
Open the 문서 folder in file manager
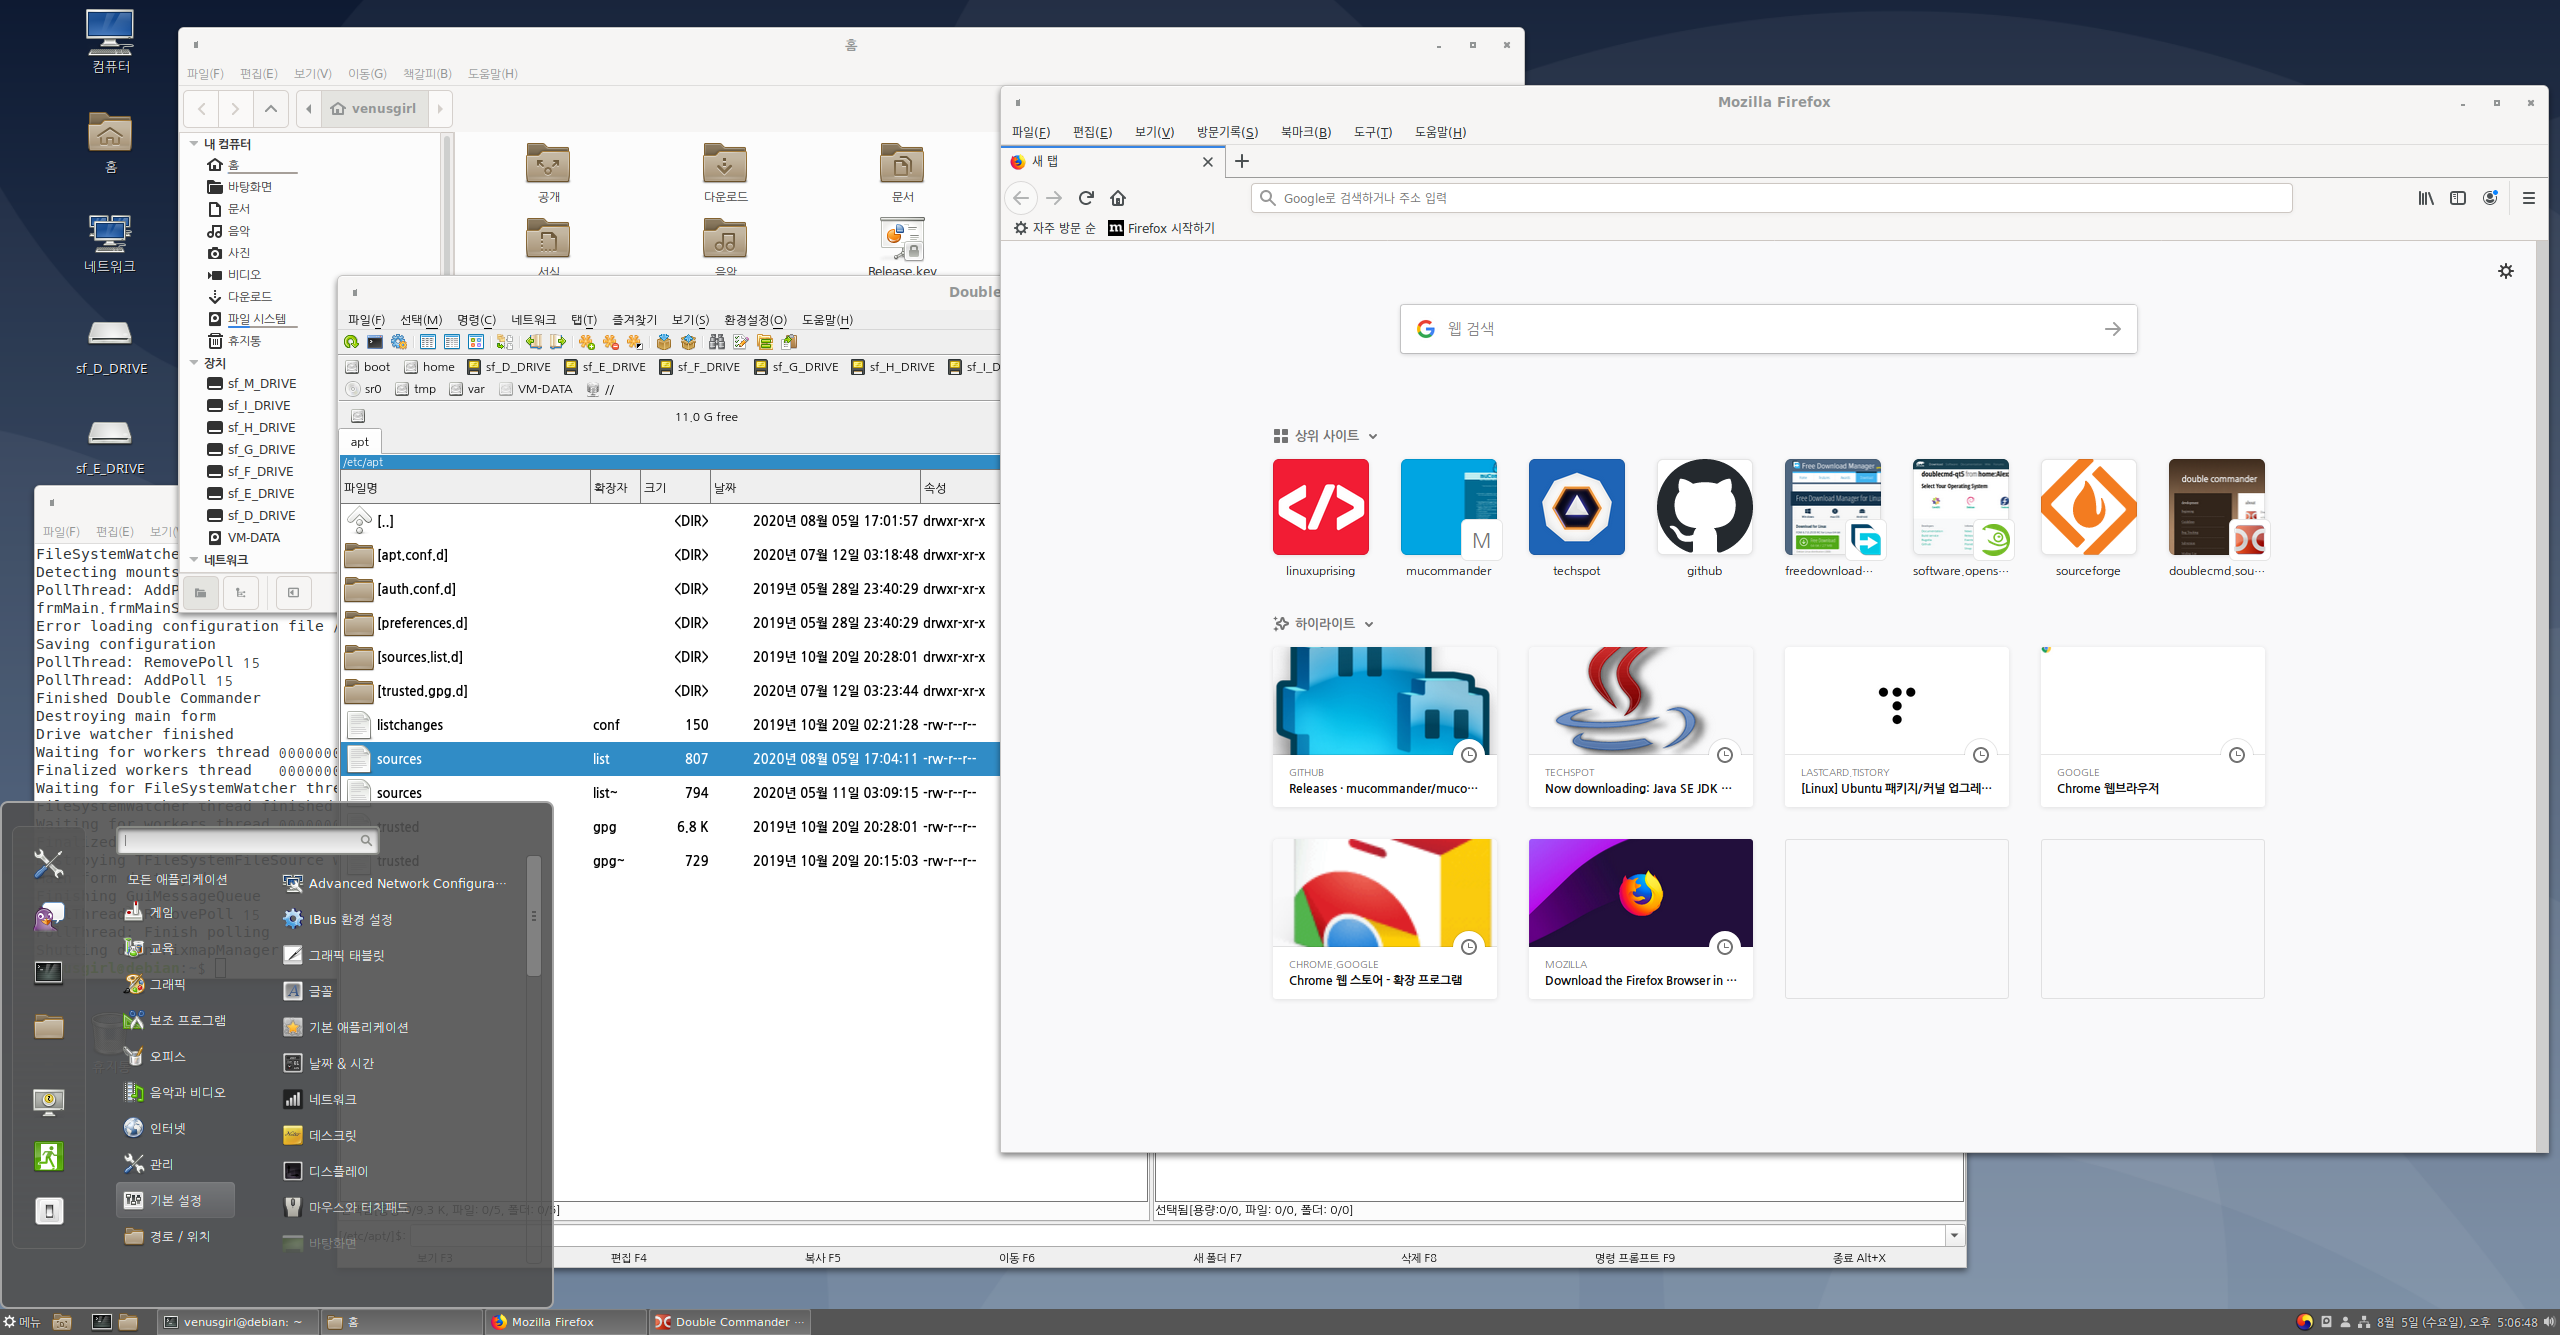(902, 172)
